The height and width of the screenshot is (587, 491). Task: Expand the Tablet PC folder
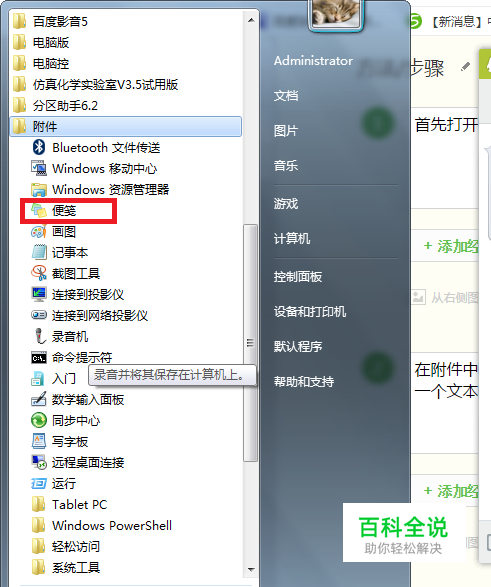[80, 504]
